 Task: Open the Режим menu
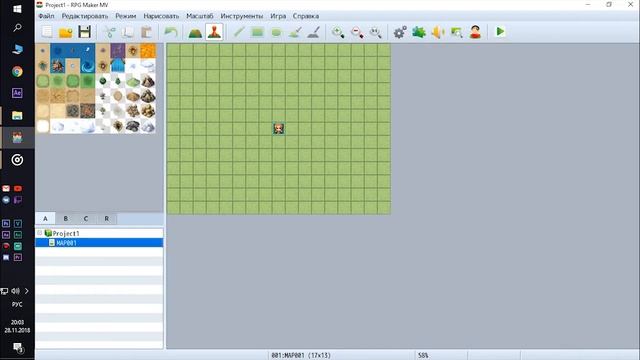point(126,16)
